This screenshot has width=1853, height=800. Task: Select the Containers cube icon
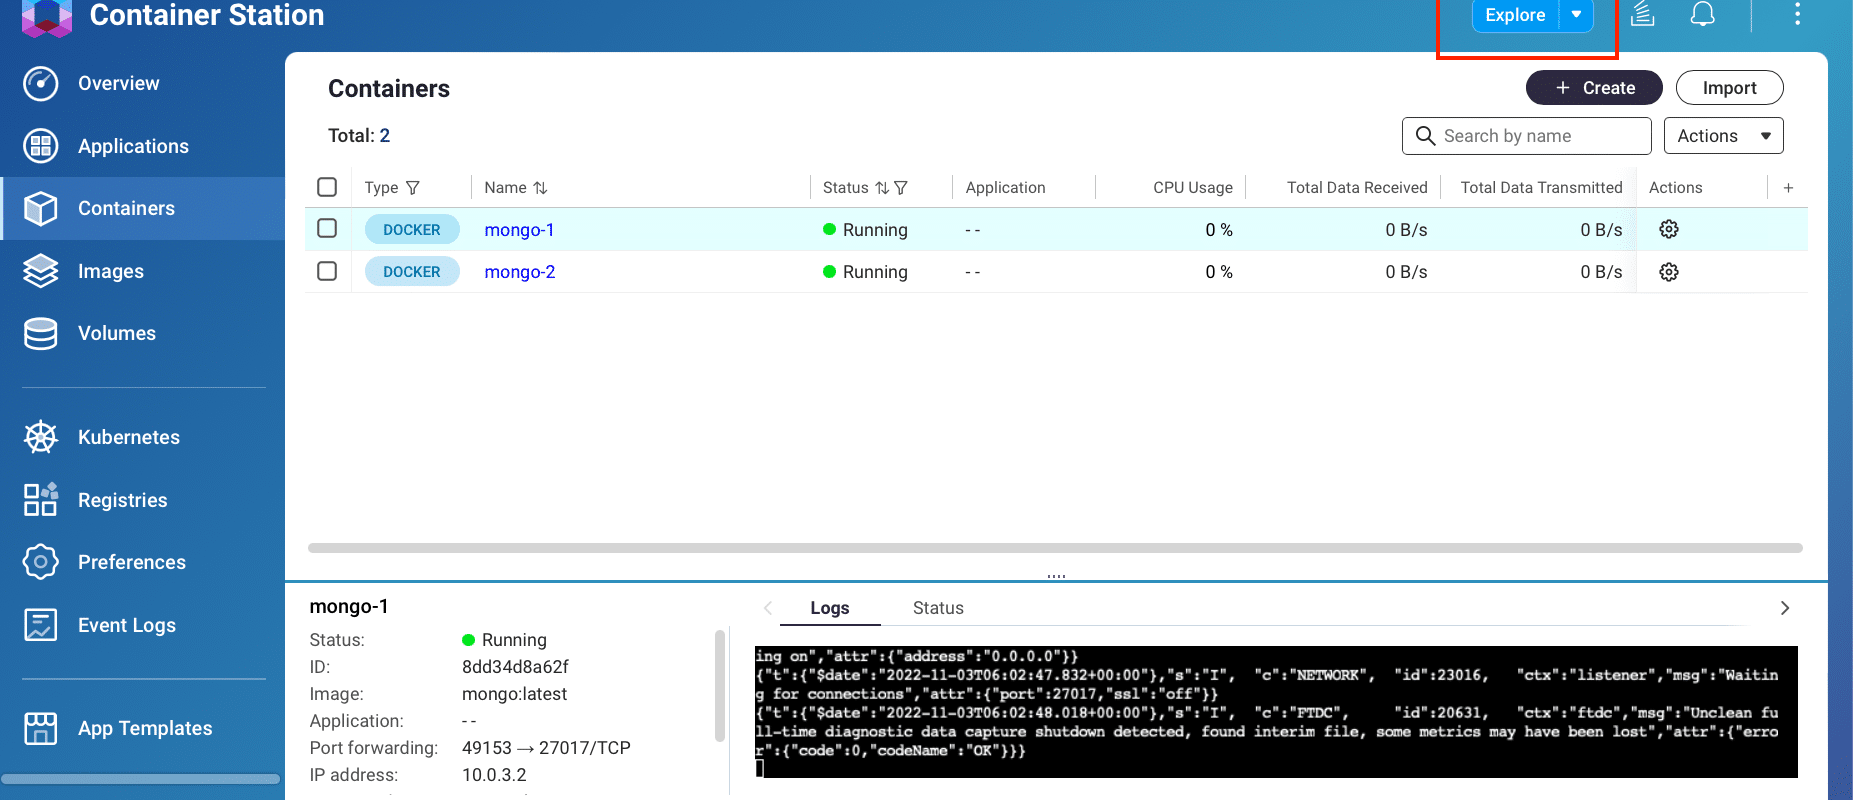[41, 208]
